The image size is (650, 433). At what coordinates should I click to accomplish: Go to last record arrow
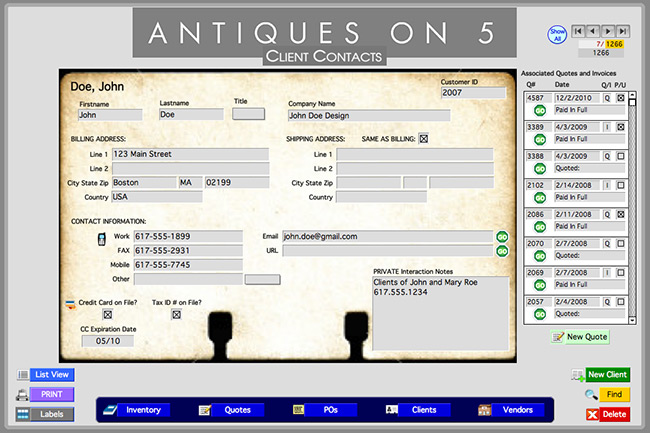pos(623,31)
